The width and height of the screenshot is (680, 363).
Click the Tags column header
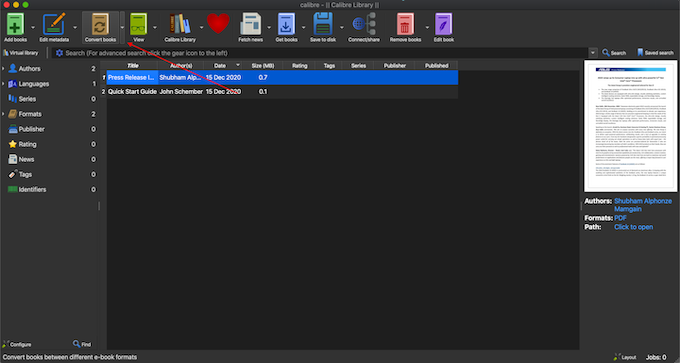tap(329, 65)
